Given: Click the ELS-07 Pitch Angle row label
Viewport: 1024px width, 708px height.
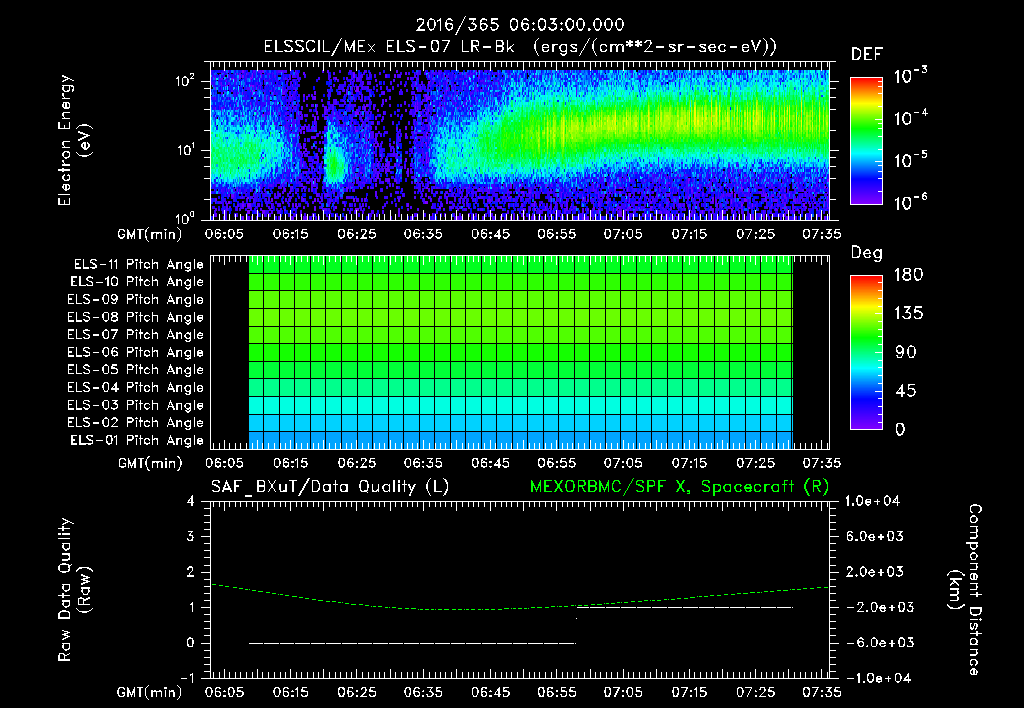Looking at the screenshot, I should 136,334.
